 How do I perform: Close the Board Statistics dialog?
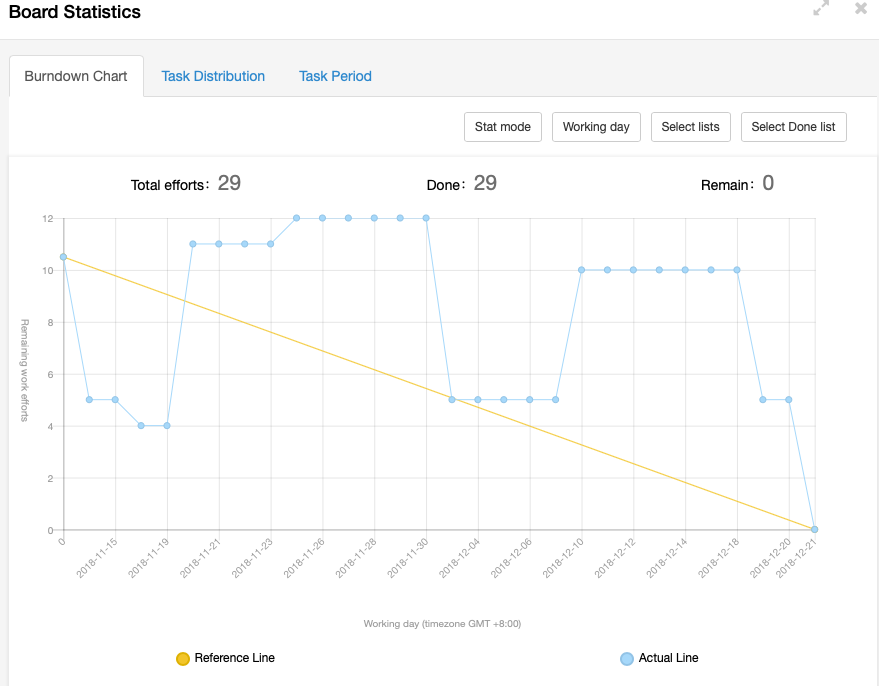pos(860,9)
